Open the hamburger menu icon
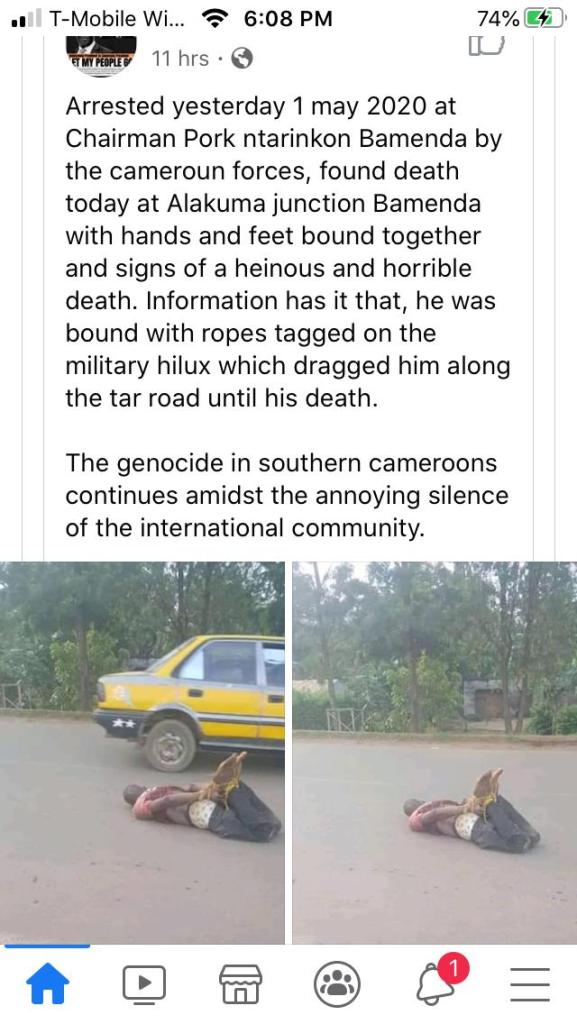Viewport: 577px width, 1024px height. pos(529,984)
